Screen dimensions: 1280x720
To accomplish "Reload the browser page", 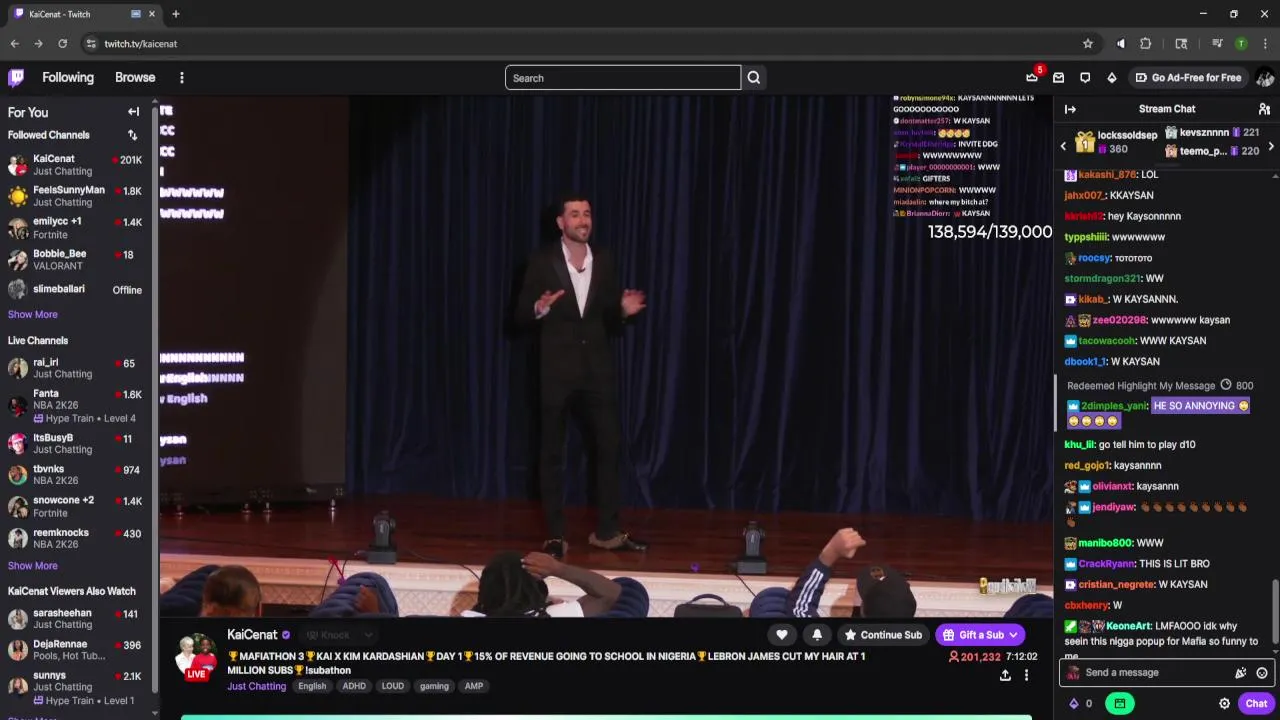I will (62, 44).
